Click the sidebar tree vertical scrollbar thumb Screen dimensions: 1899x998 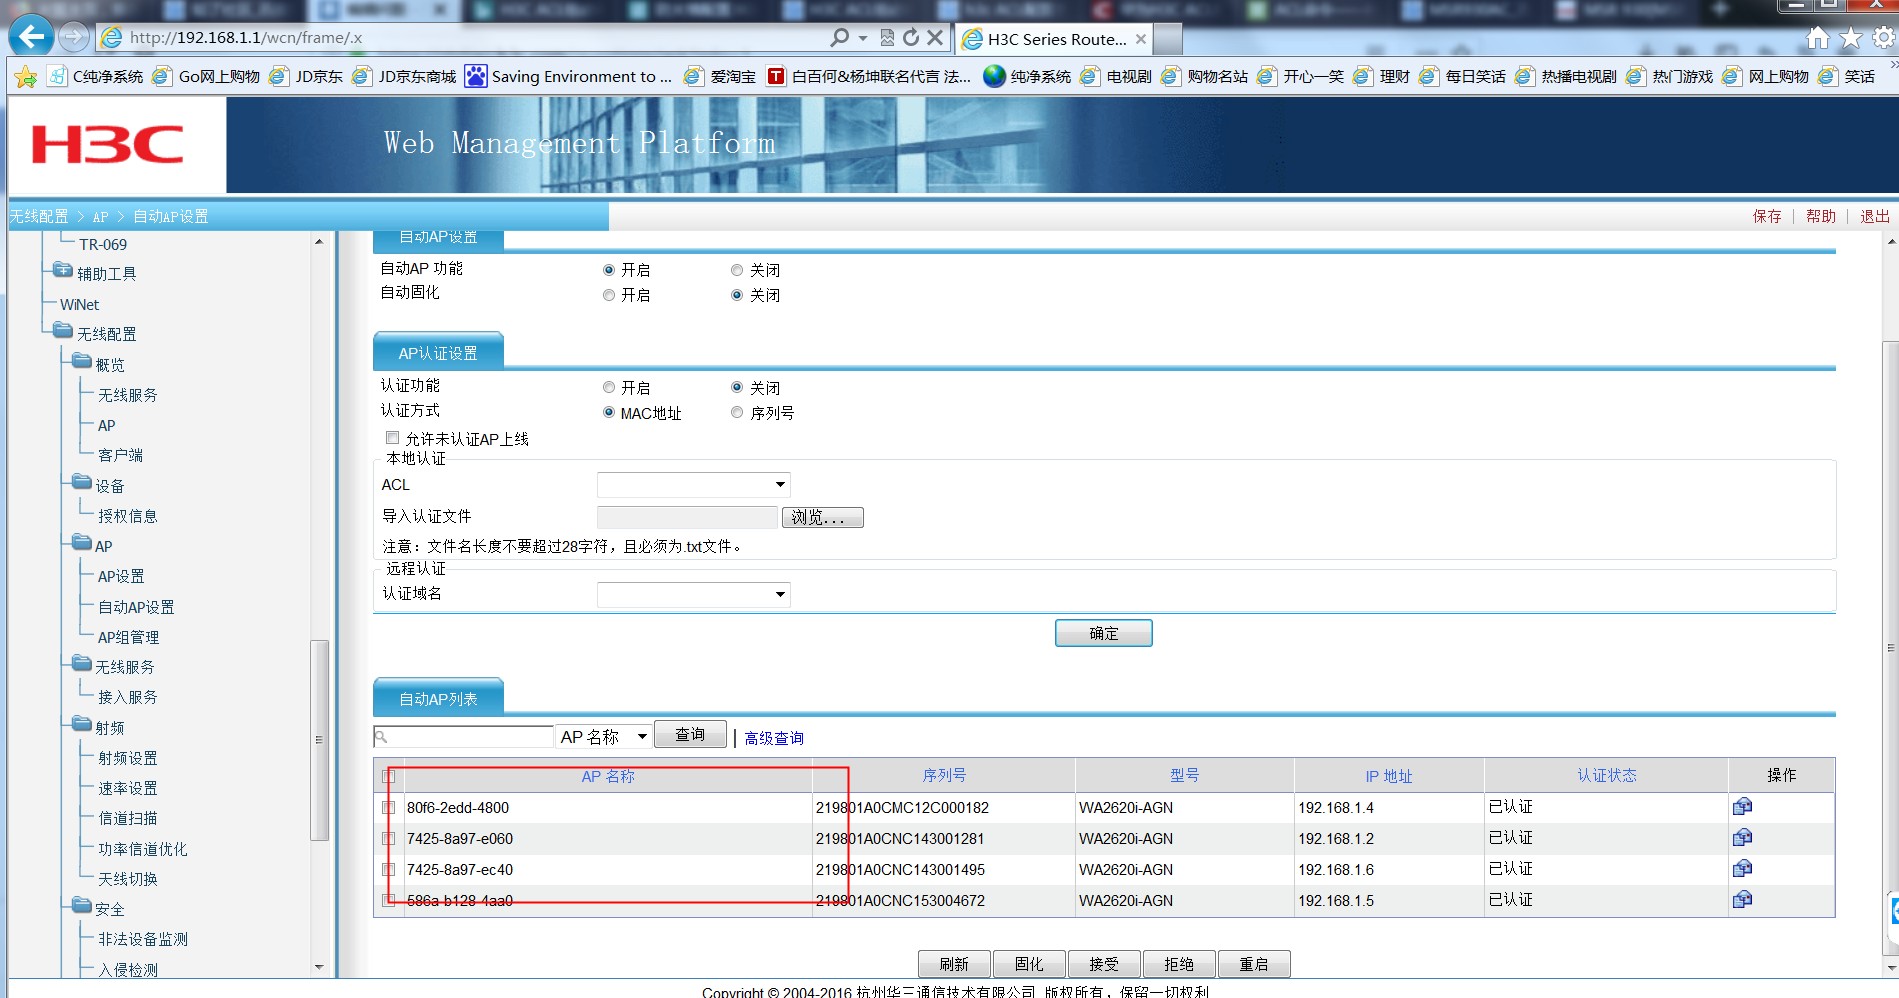[x=319, y=740]
